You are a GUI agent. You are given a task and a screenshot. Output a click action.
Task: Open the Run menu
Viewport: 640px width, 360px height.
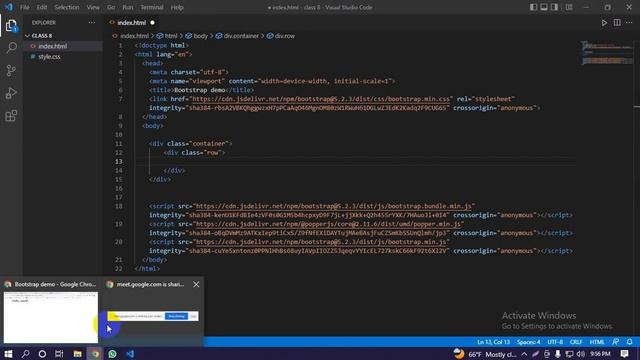tap(128, 7)
